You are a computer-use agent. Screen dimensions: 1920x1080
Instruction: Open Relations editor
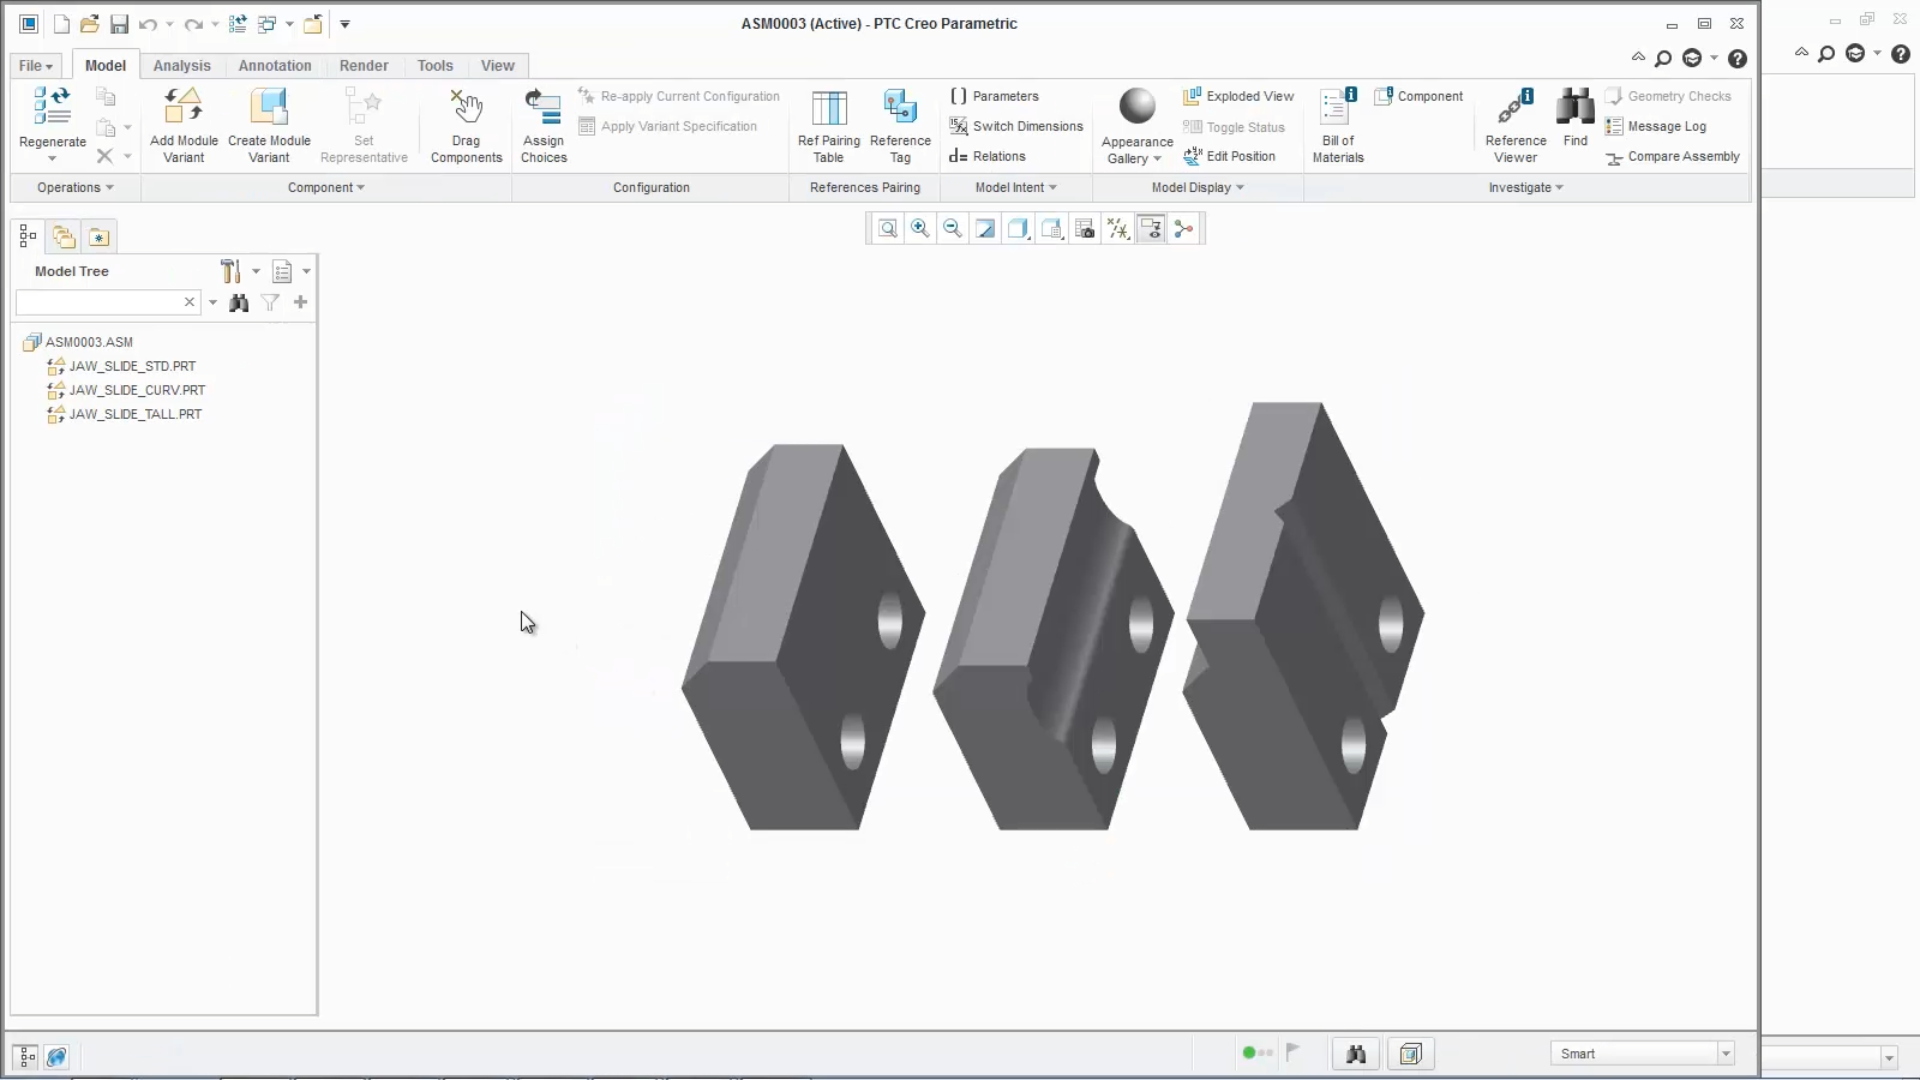(x=987, y=156)
